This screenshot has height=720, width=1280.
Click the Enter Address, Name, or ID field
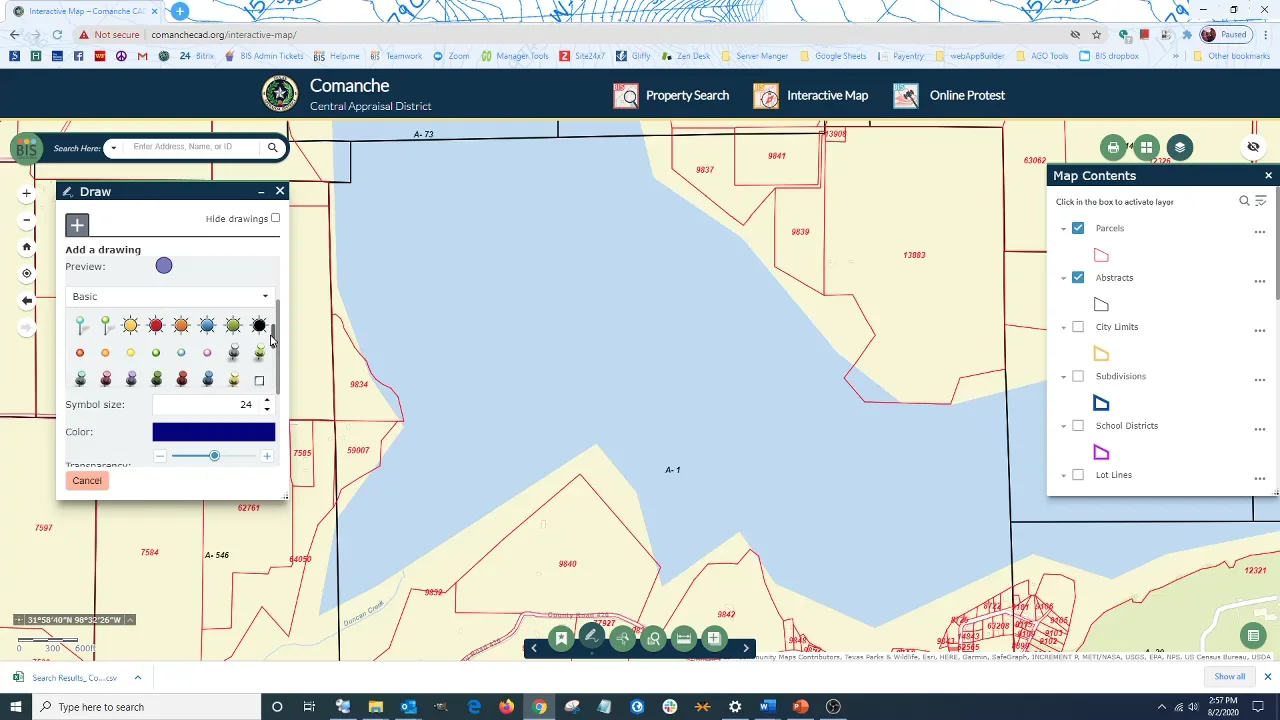(x=190, y=147)
